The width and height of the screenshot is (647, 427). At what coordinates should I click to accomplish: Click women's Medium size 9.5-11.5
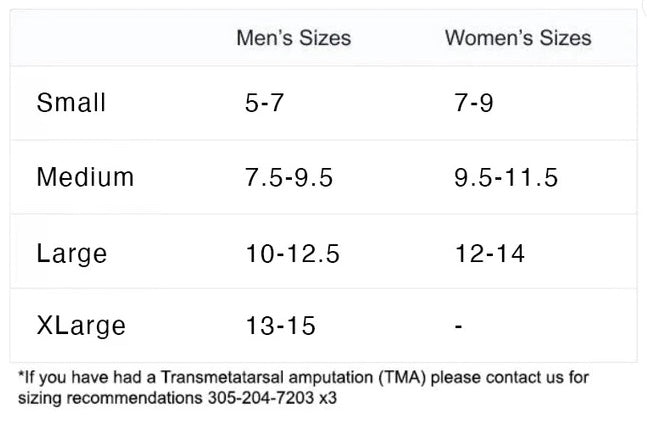point(505,178)
